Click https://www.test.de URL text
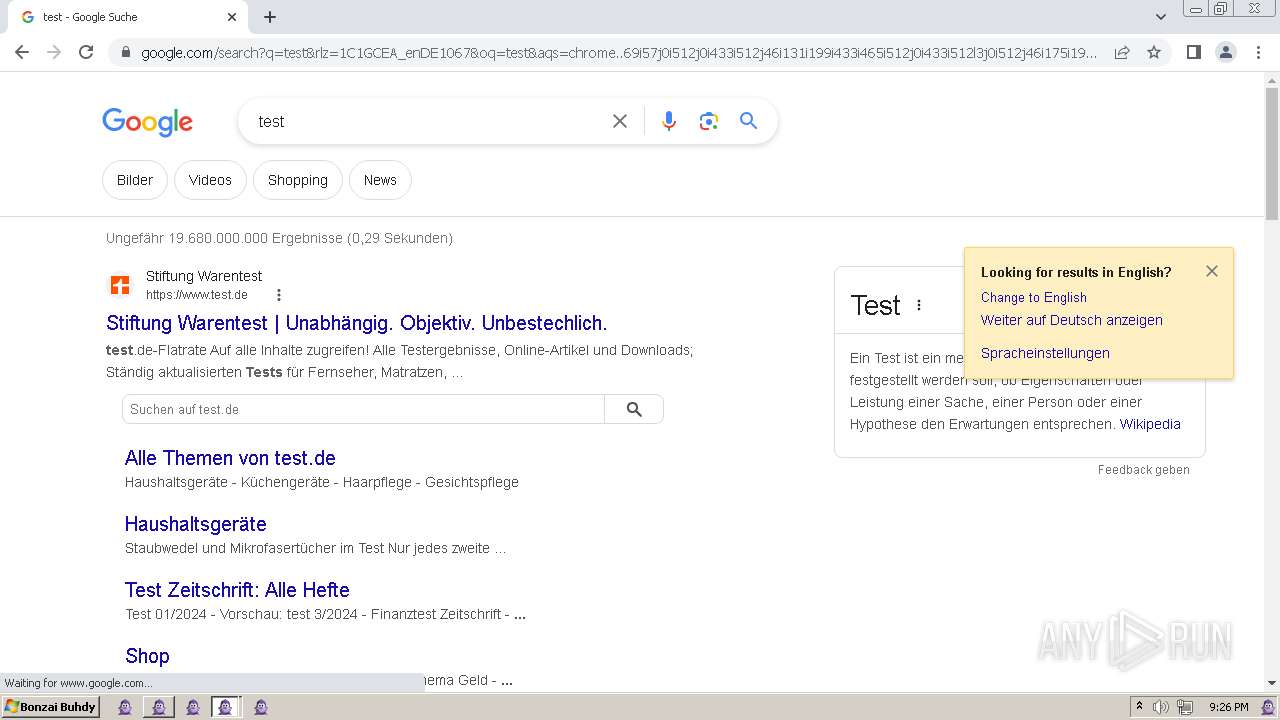 coord(197,295)
